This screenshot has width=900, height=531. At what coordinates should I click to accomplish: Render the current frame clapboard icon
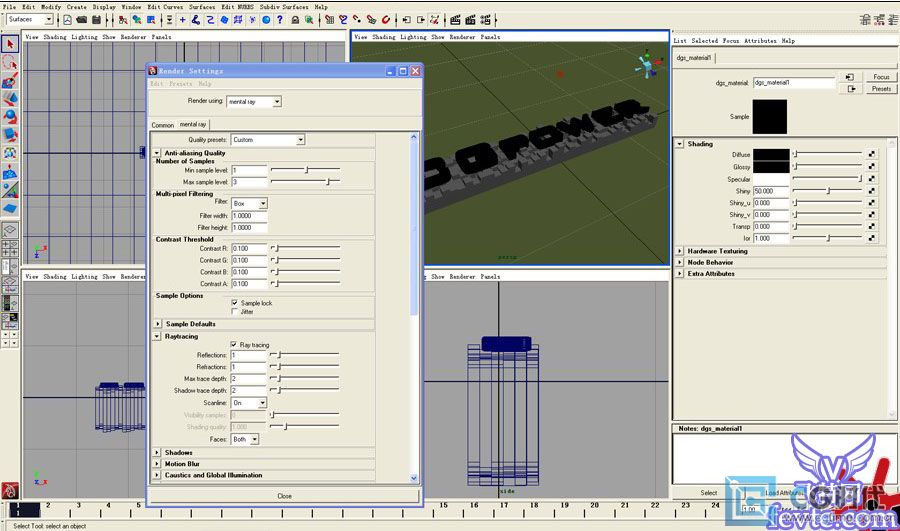point(455,20)
